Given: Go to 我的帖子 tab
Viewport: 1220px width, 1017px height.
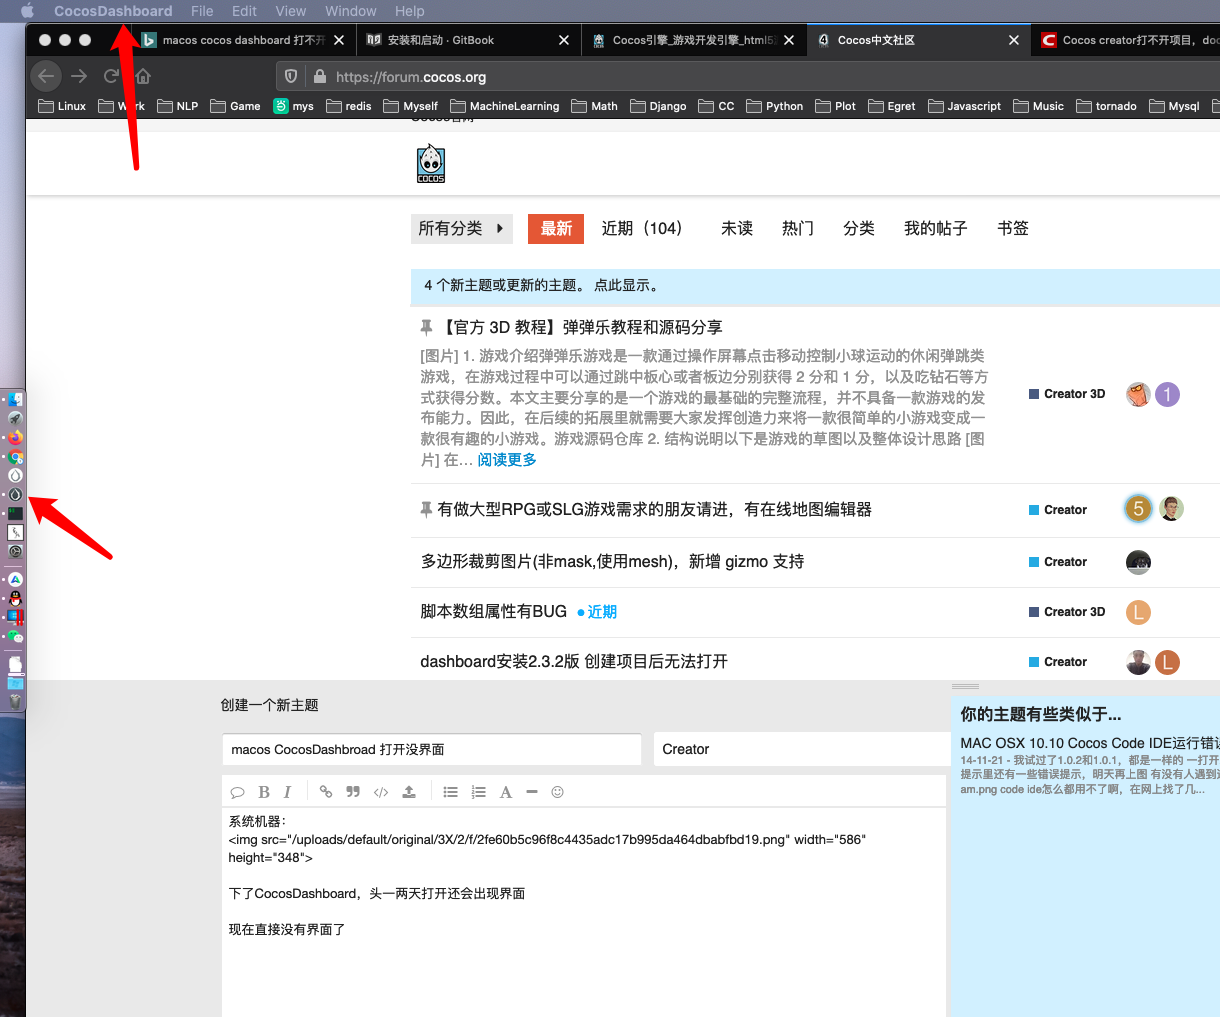Looking at the screenshot, I should 936,228.
